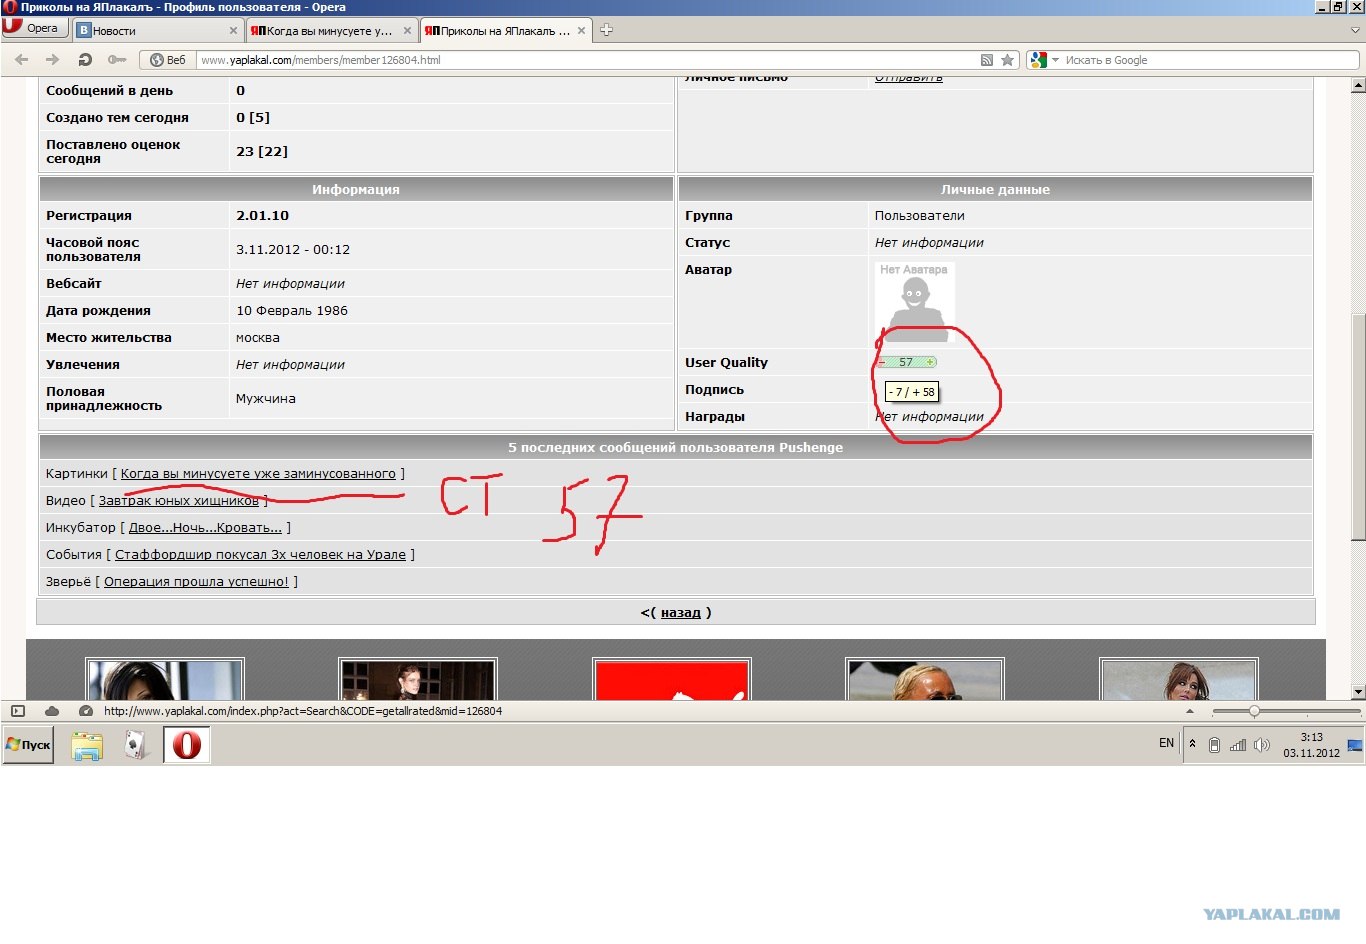Go back to the previous page
The width and height of the screenshot is (1366, 944).
coord(22,60)
